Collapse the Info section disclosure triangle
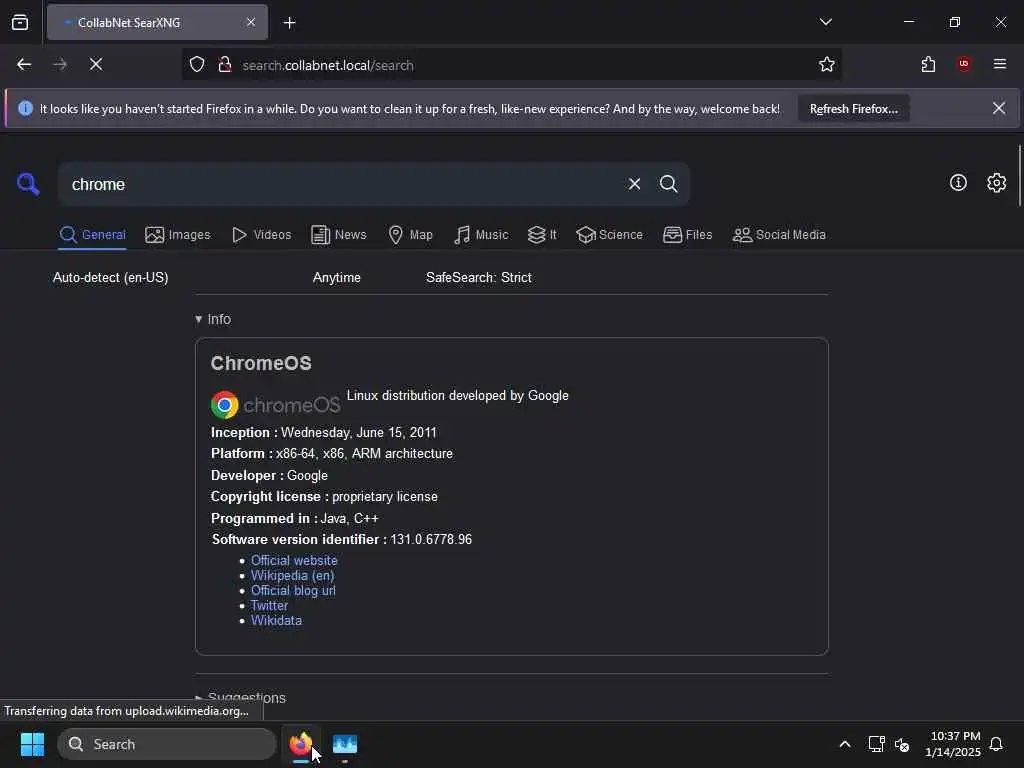The image size is (1024, 768). 199,319
